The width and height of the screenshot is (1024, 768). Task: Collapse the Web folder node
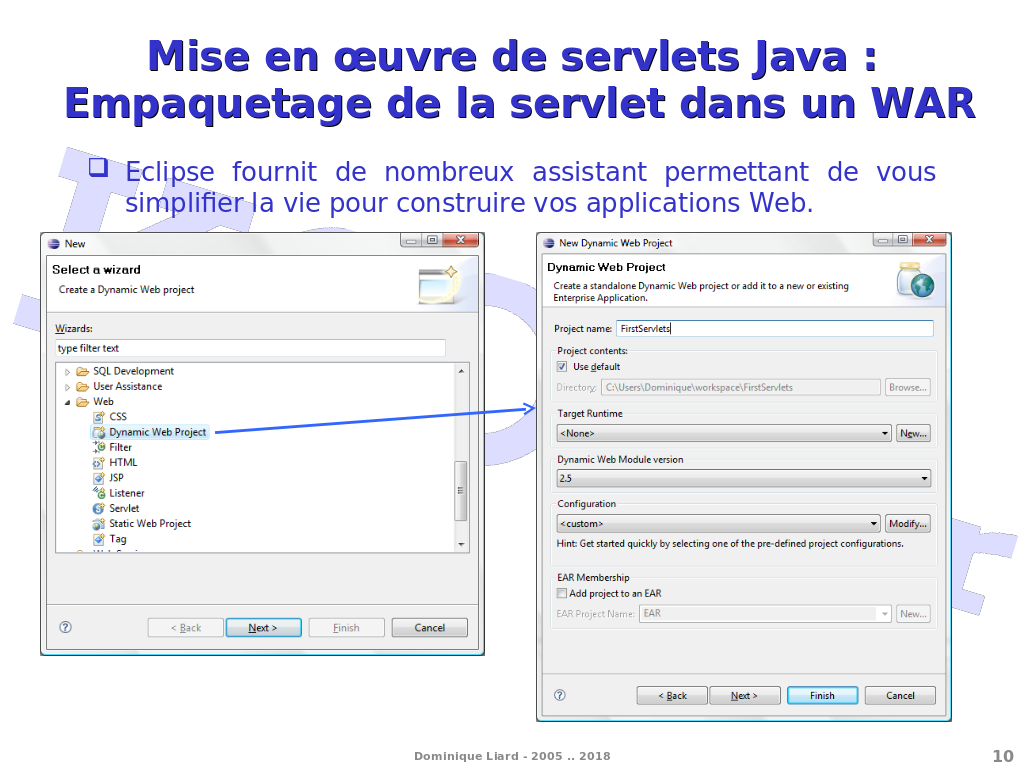click(x=68, y=402)
